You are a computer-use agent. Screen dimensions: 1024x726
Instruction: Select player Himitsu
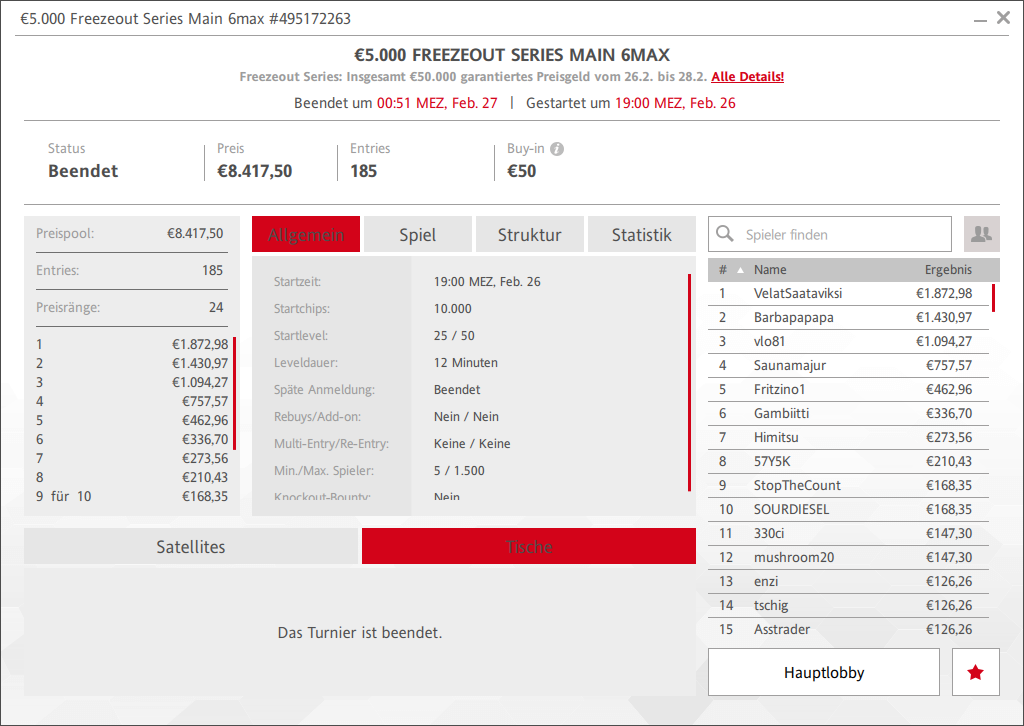pos(848,437)
